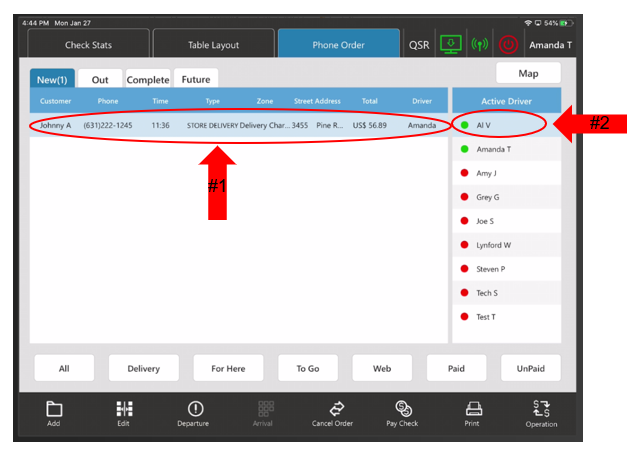Tap the Edit icon in bottom toolbar
The height and width of the screenshot is (451, 629).
124,409
